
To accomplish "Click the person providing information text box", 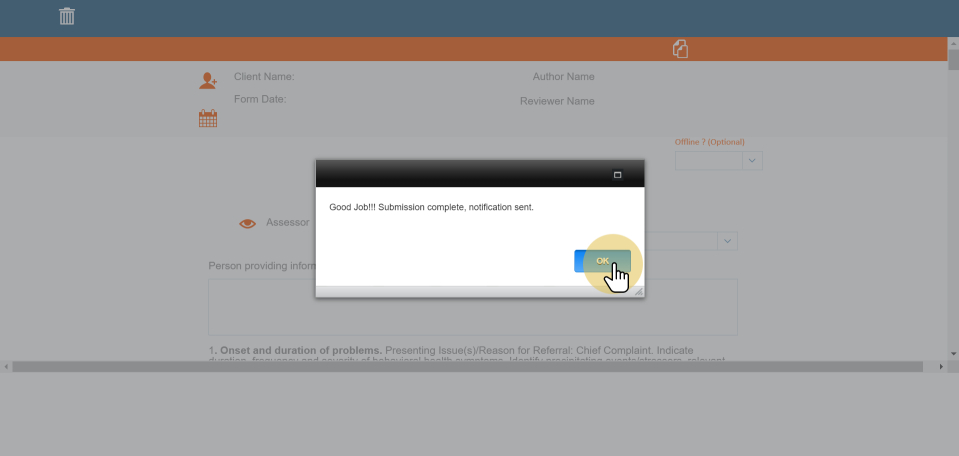I will point(472,306).
